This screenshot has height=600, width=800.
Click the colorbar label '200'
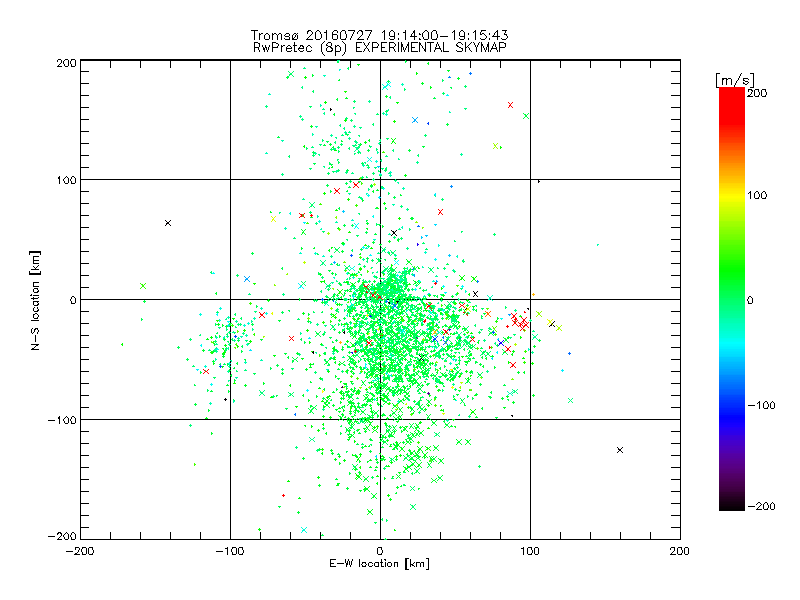757,93
